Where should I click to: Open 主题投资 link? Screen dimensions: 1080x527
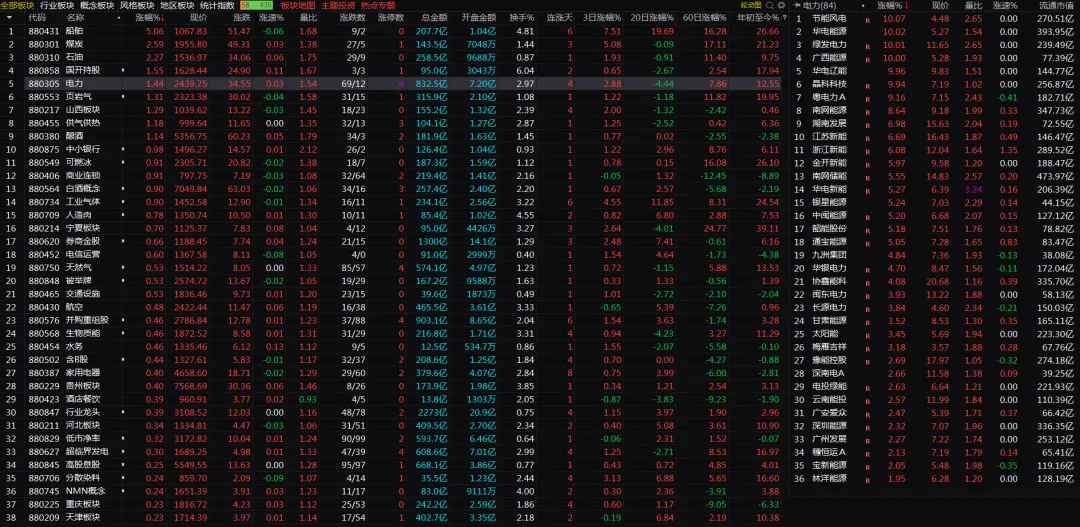338,6
